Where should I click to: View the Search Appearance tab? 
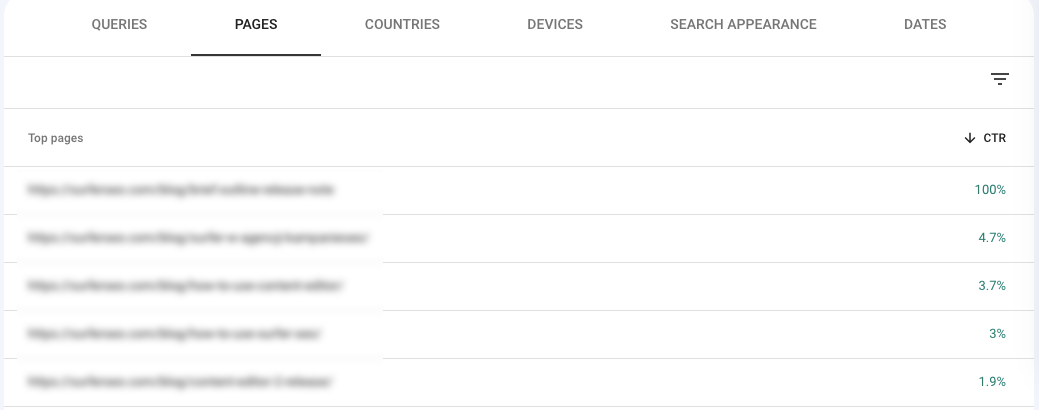743,25
